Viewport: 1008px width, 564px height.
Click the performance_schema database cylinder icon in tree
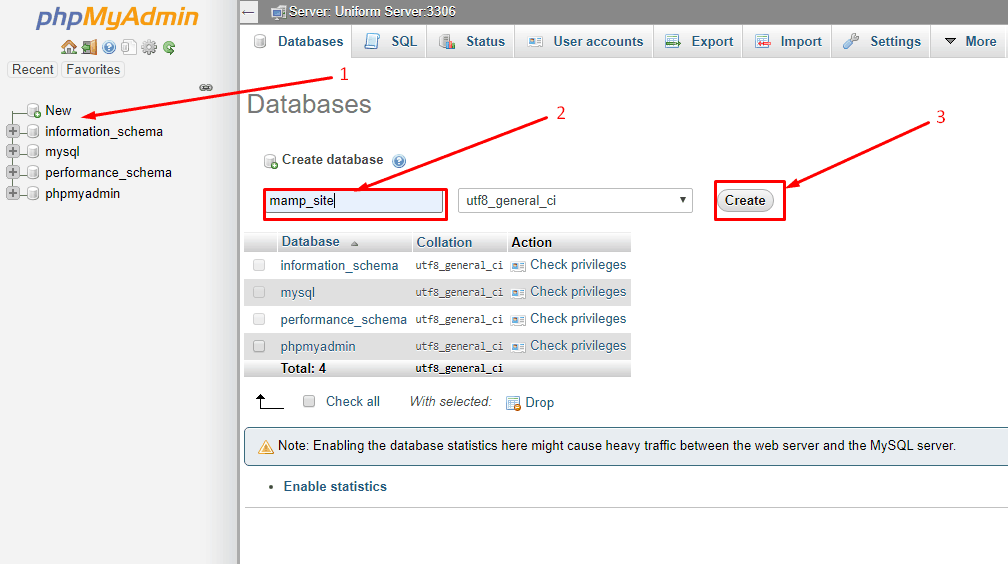(x=33, y=172)
